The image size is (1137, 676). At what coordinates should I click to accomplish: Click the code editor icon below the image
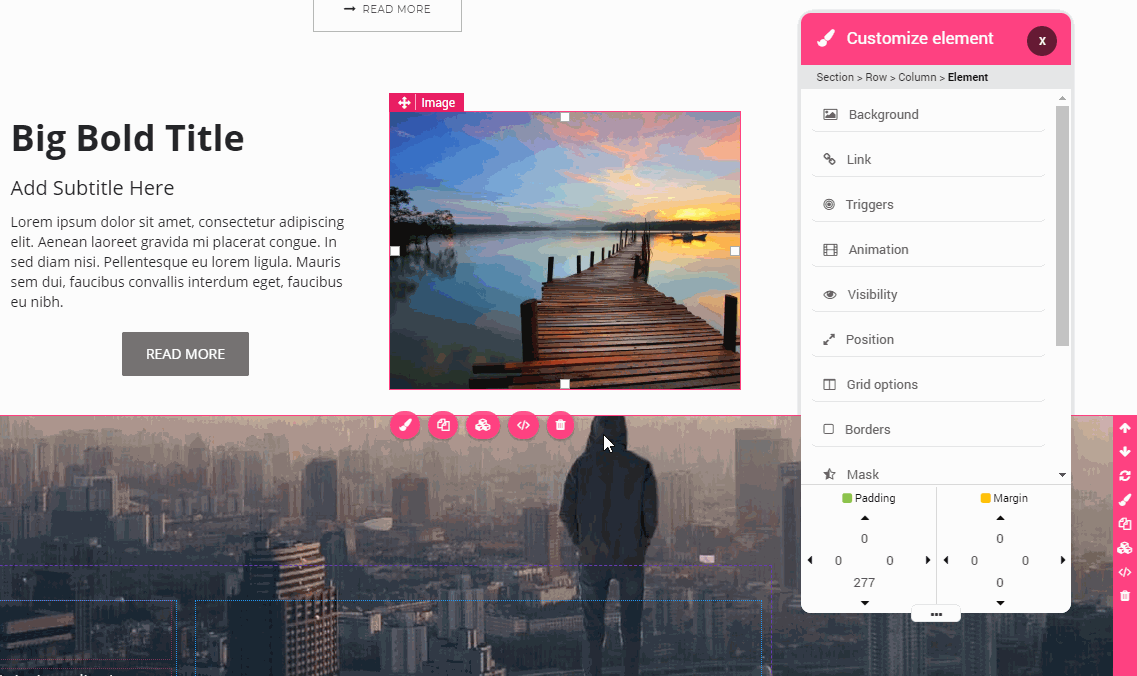[x=523, y=425]
